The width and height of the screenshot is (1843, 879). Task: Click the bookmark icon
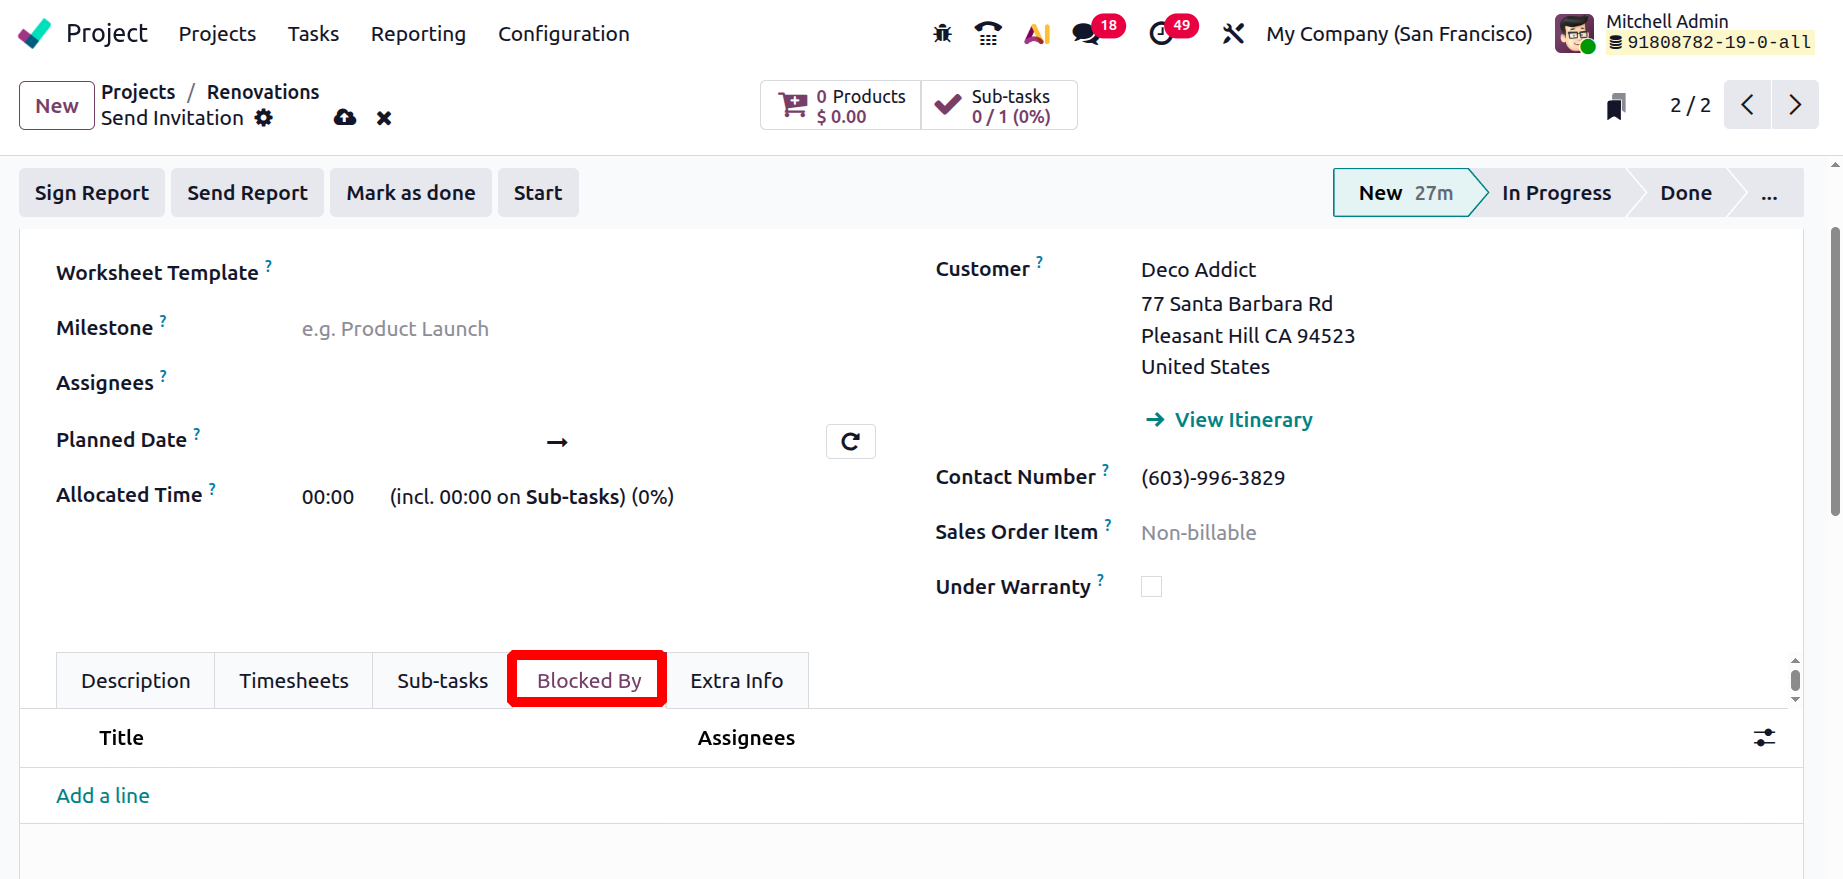pos(1616,106)
